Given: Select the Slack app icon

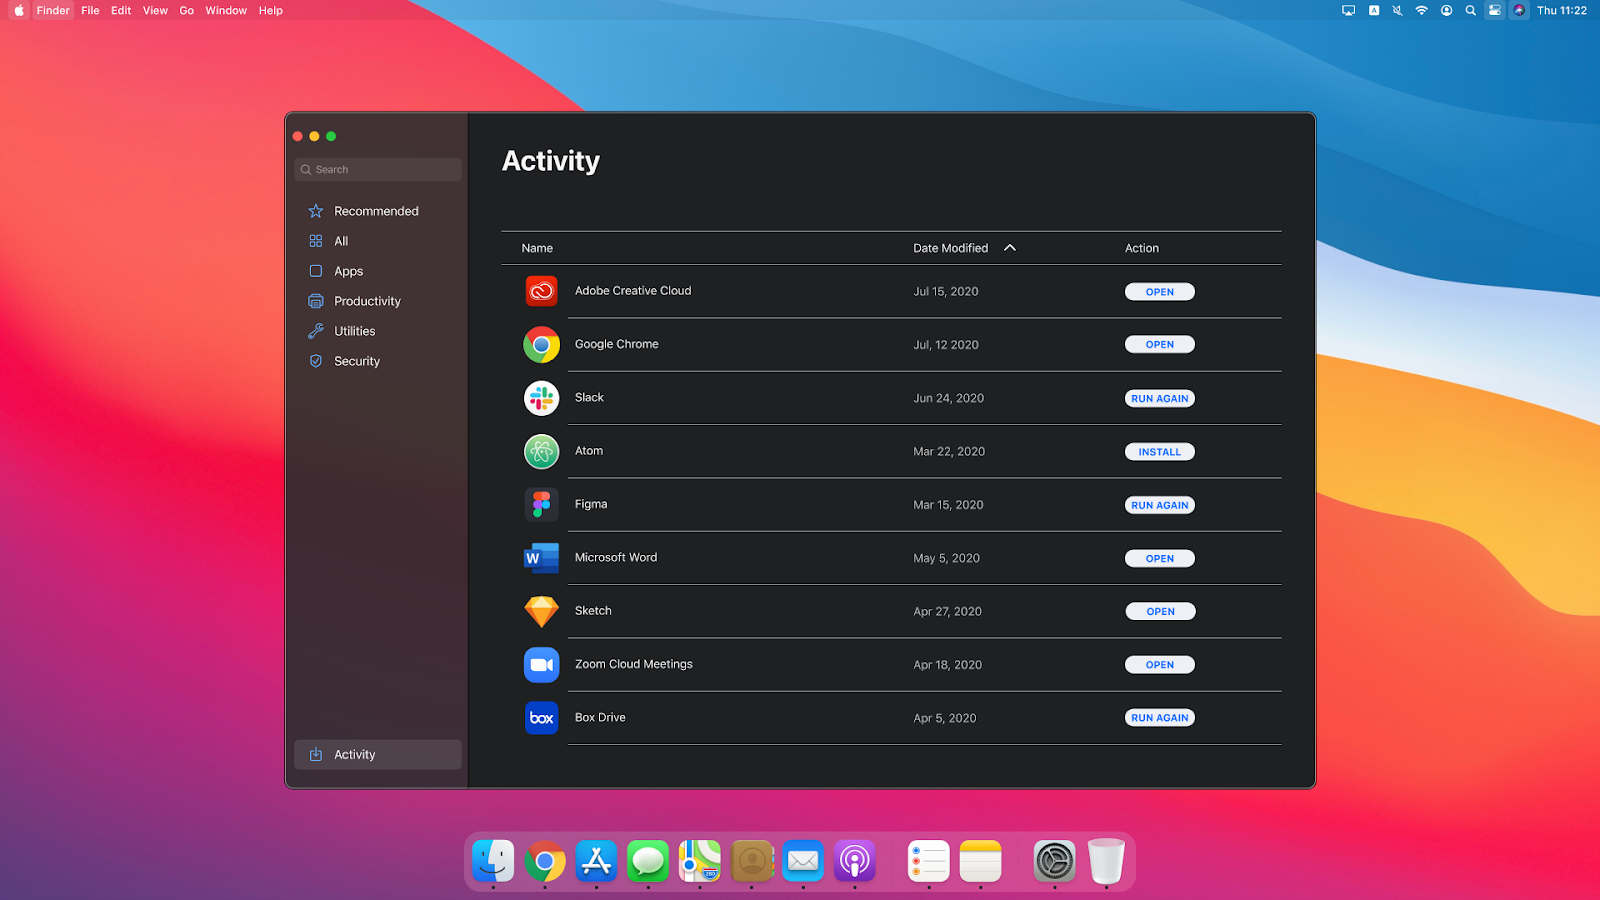Looking at the screenshot, I should (541, 397).
